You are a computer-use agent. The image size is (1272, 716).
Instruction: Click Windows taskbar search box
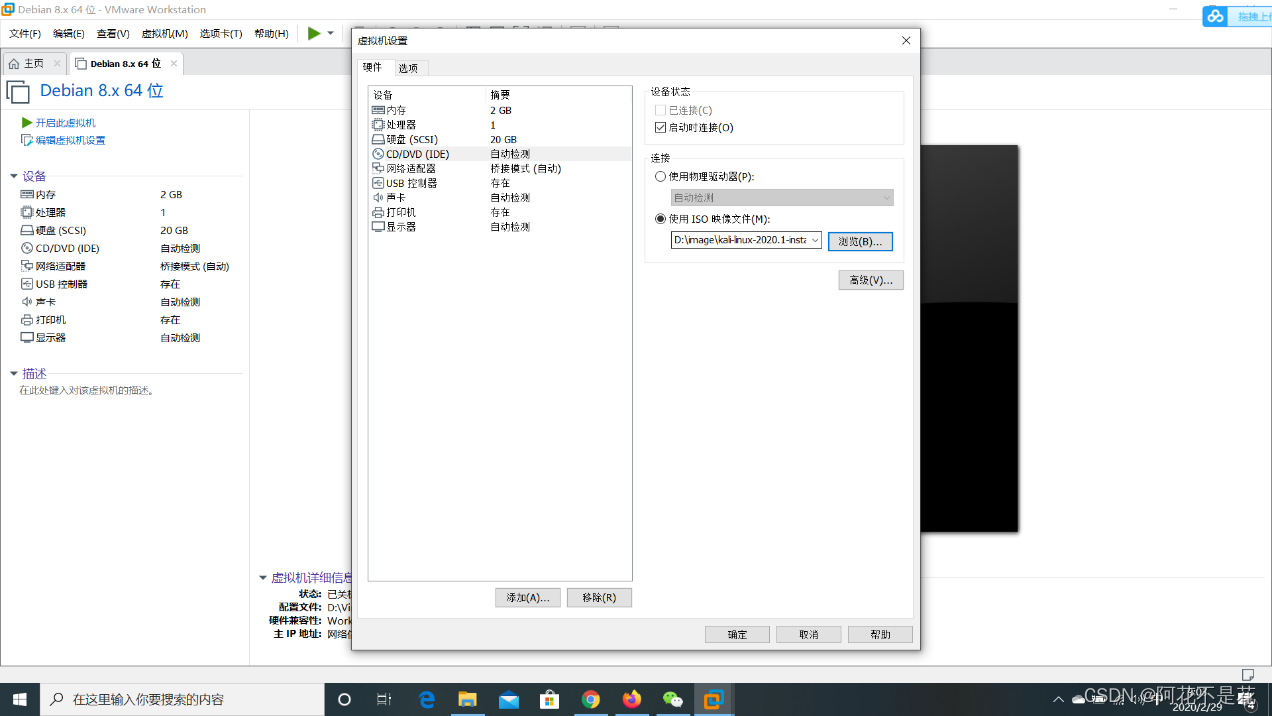pyautogui.click(x=183, y=699)
